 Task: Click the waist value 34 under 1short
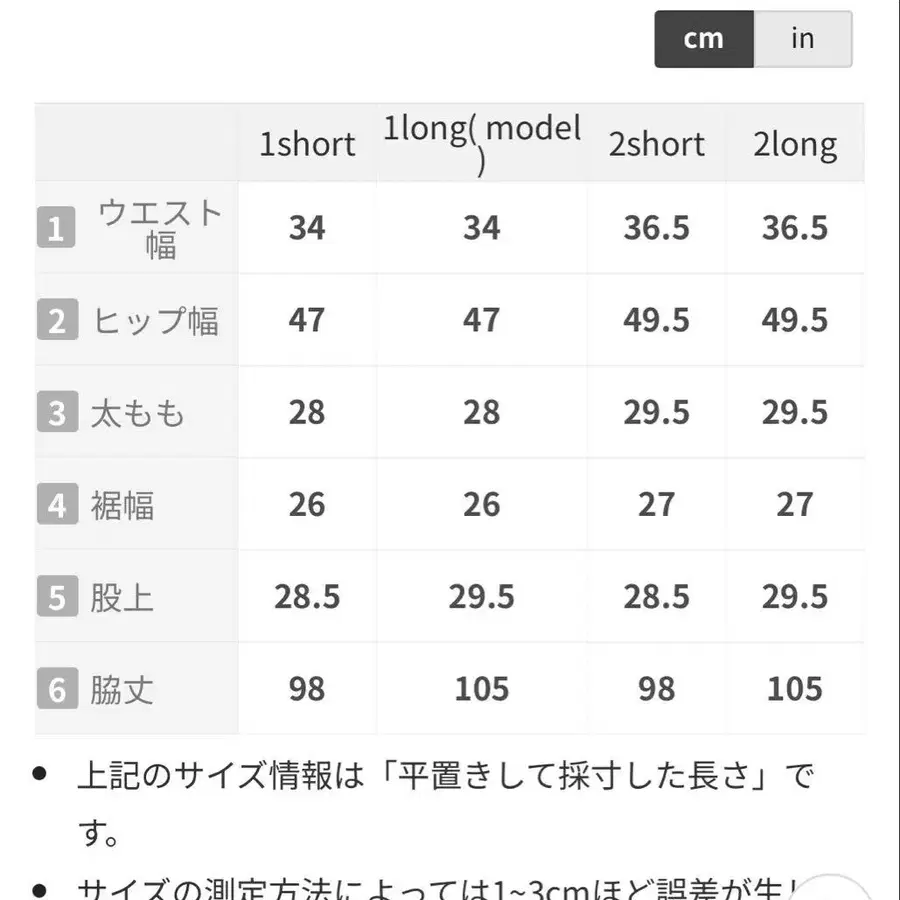(x=307, y=227)
